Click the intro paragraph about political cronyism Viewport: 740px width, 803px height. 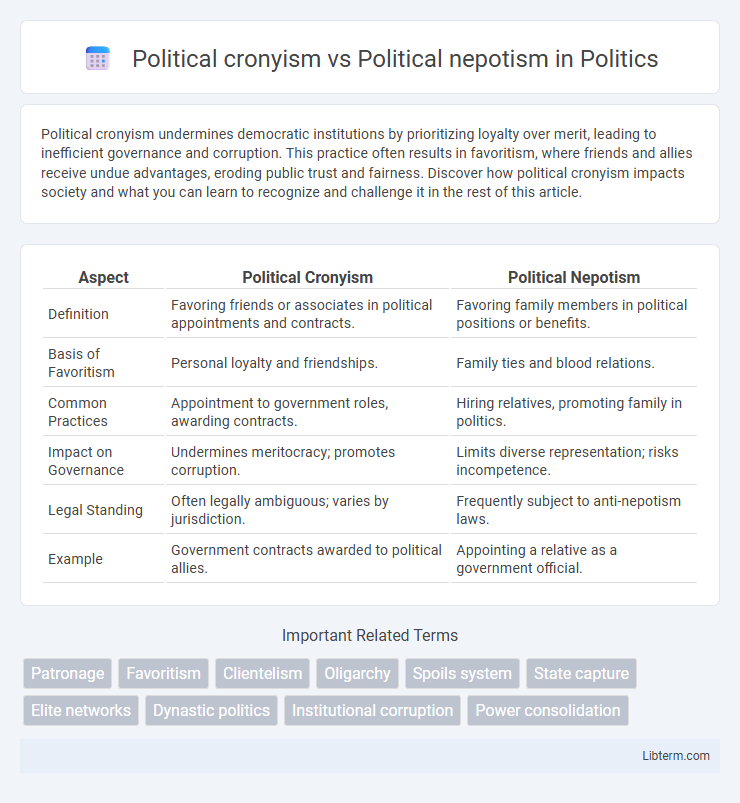pos(367,163)
